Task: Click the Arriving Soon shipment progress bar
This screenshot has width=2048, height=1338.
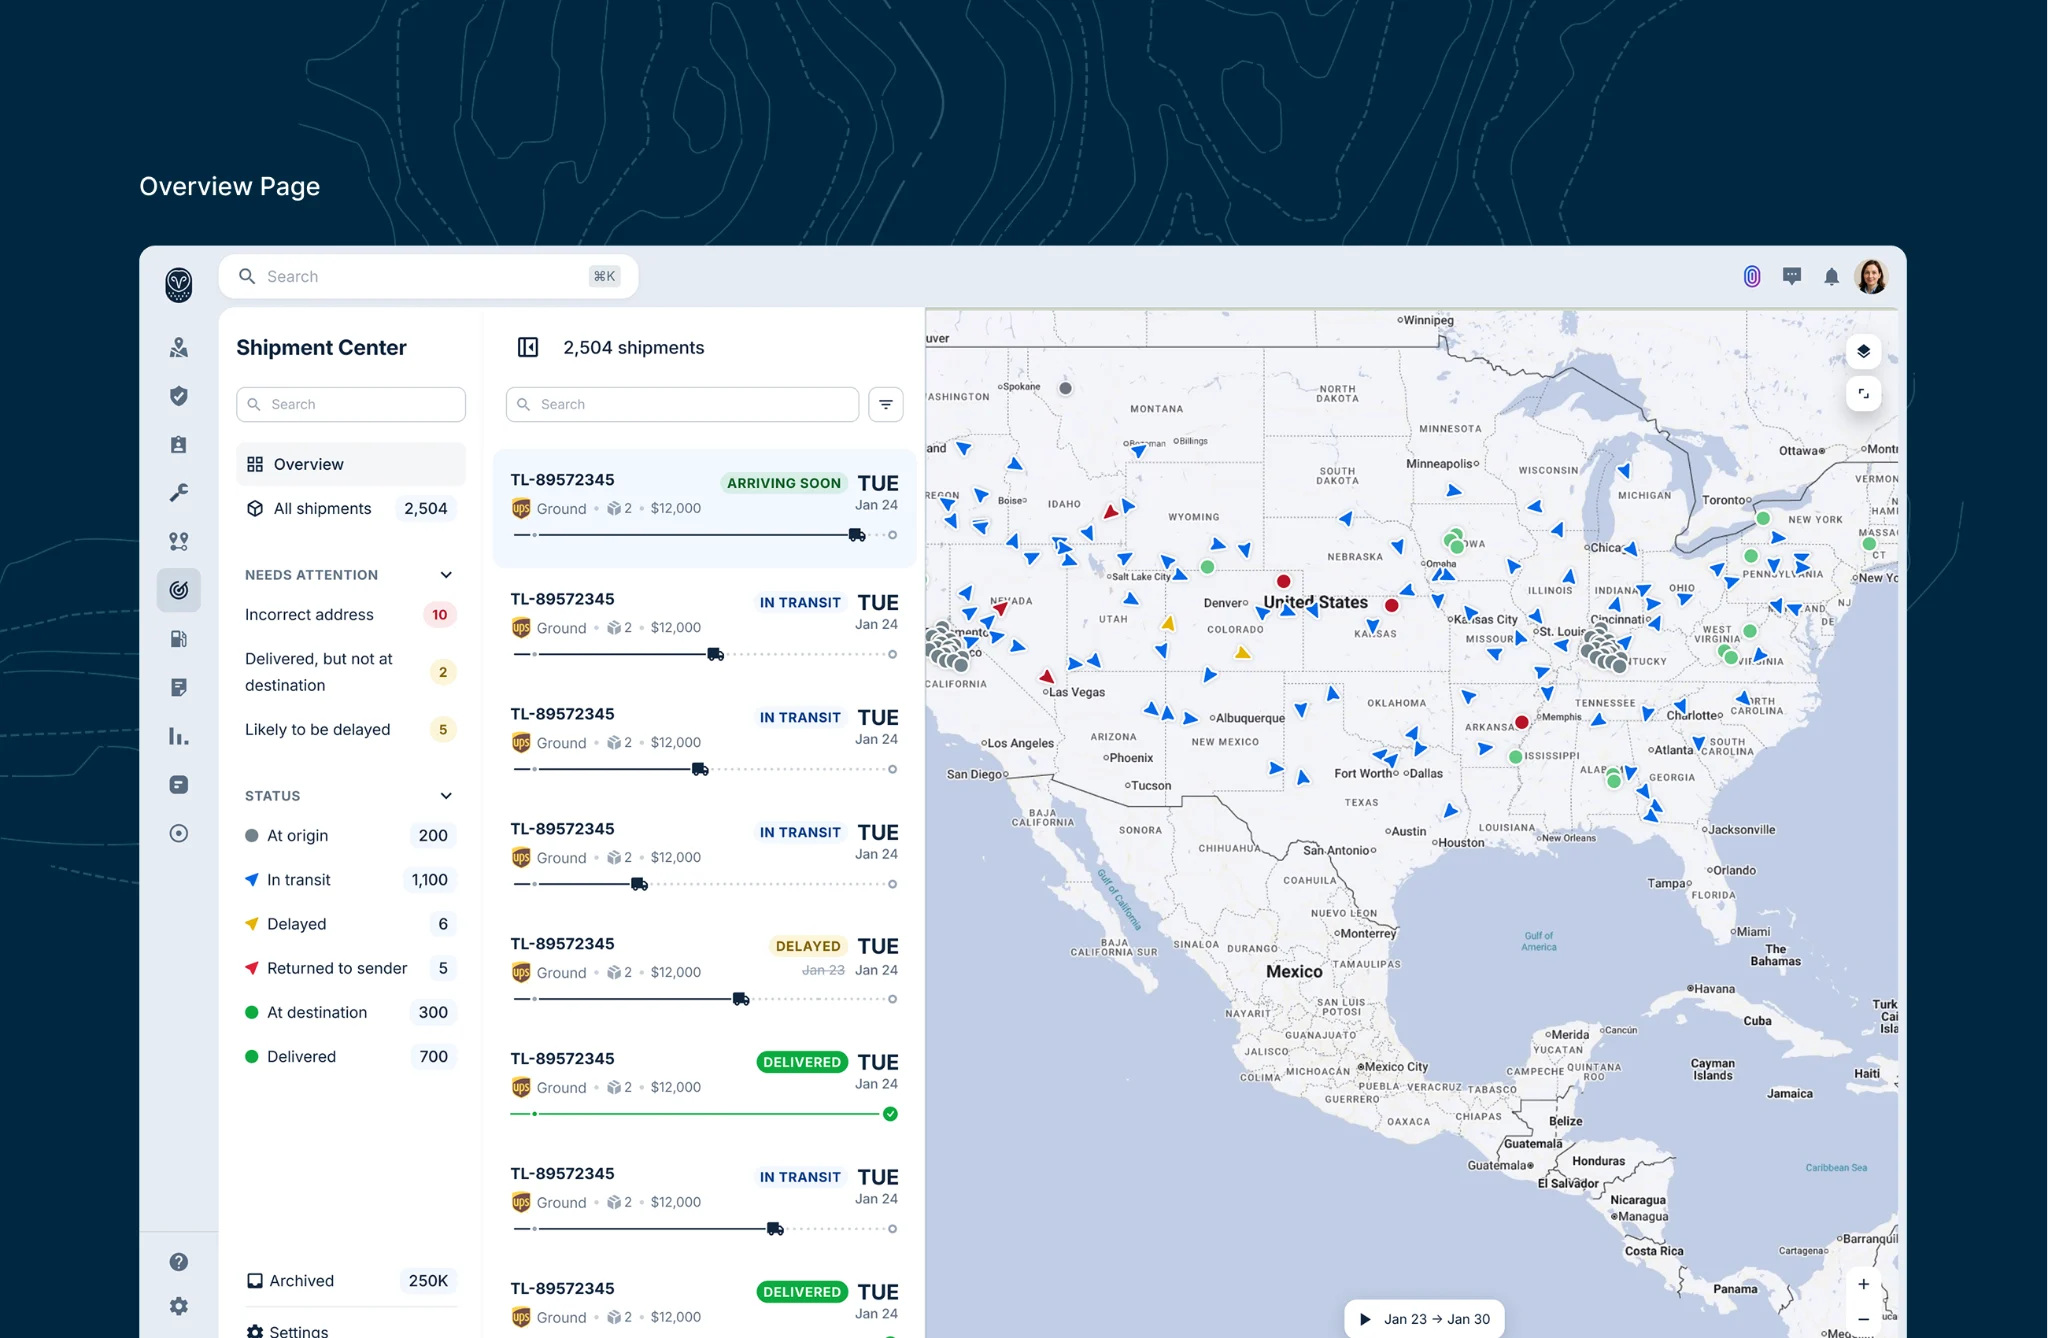Action: coord(704,535)
